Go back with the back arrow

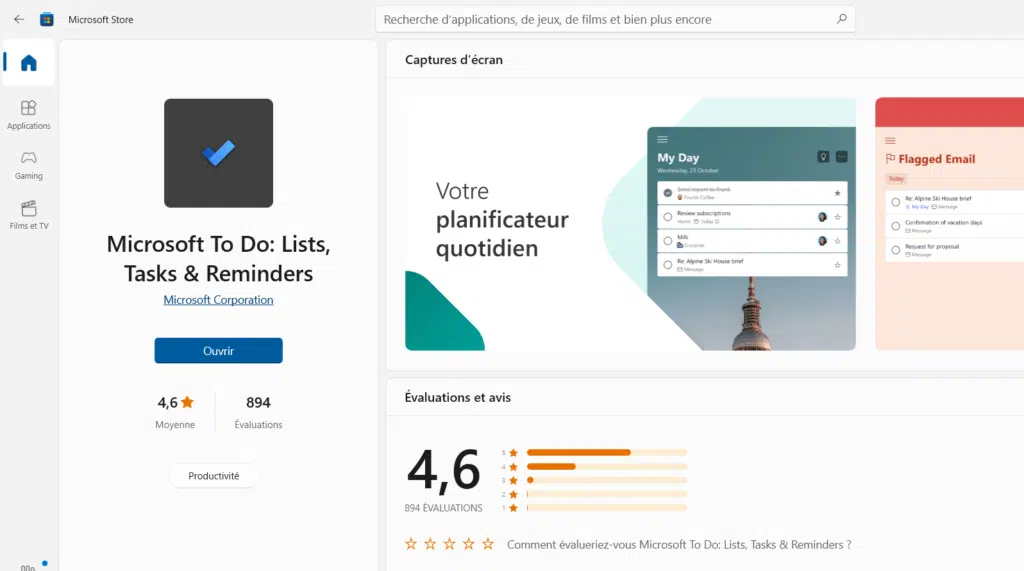tap(19, 20)
